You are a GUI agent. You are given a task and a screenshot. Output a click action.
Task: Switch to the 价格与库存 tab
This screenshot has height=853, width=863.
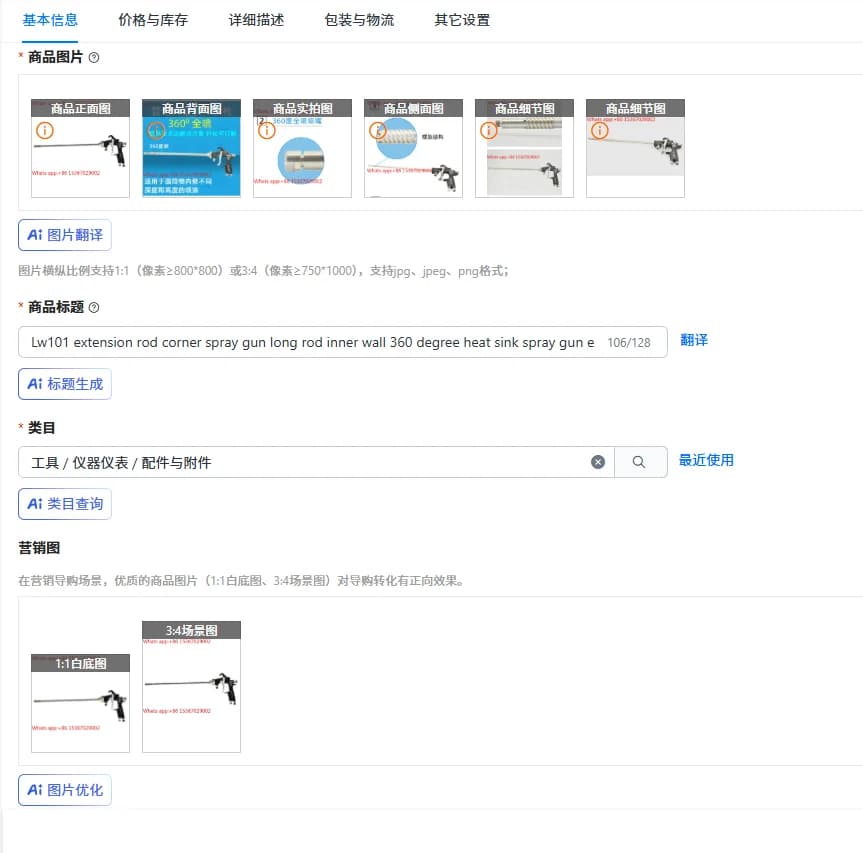click(x=153, y=20)
